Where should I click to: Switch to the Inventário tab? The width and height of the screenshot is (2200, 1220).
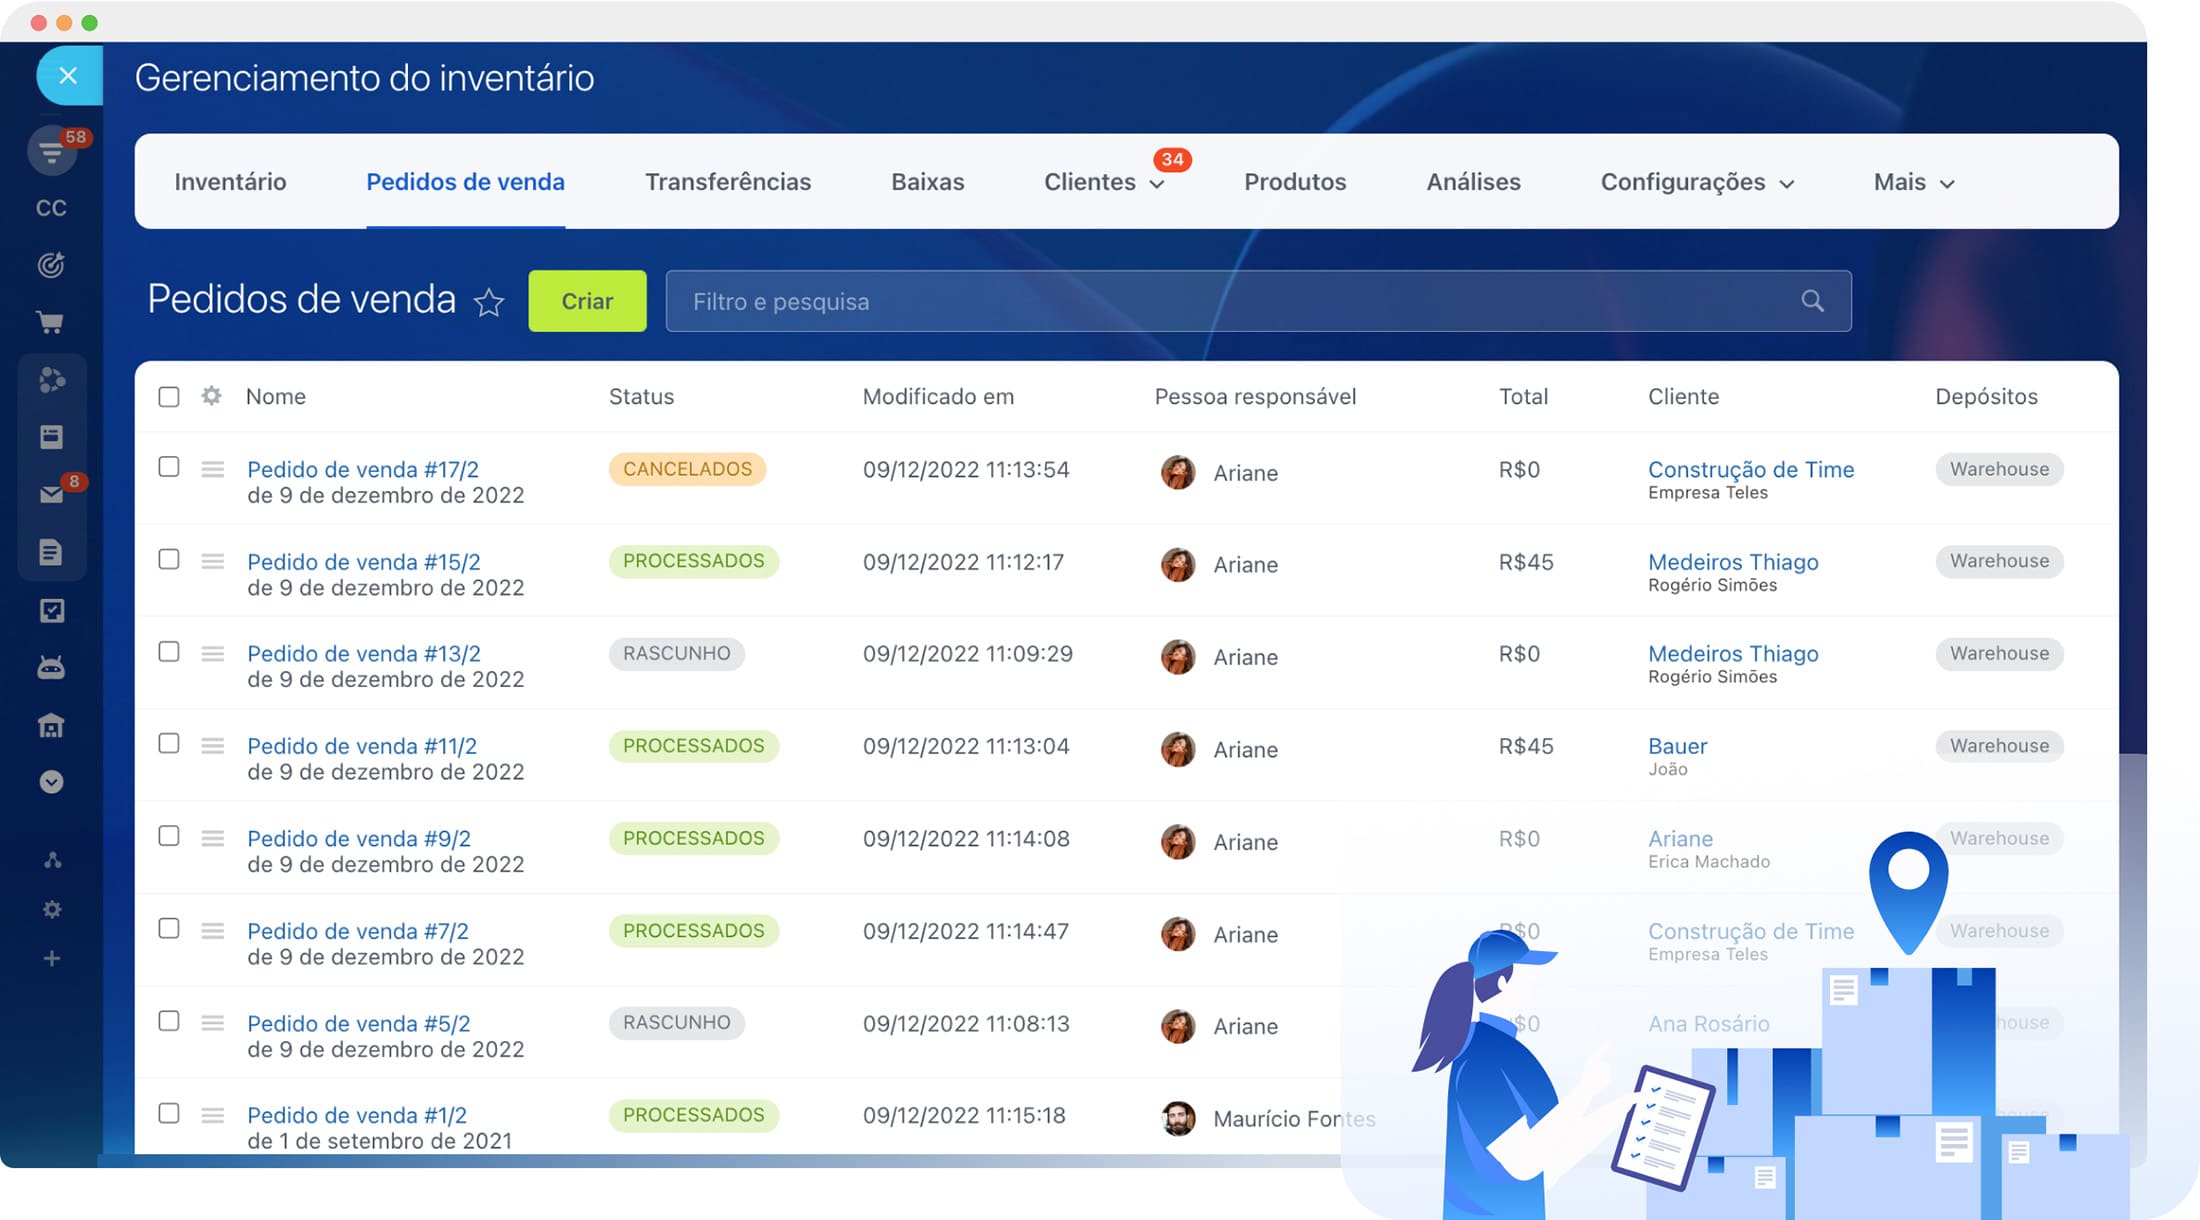(230, 182)
